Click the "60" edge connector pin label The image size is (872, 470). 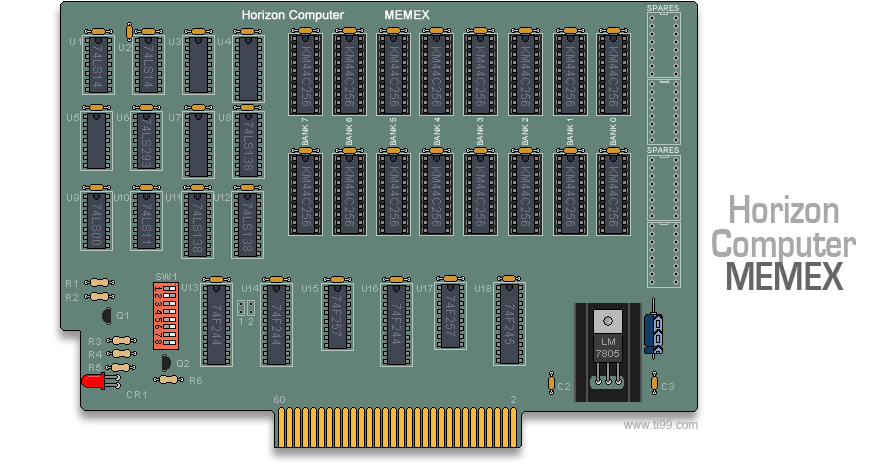click(279, 399)
